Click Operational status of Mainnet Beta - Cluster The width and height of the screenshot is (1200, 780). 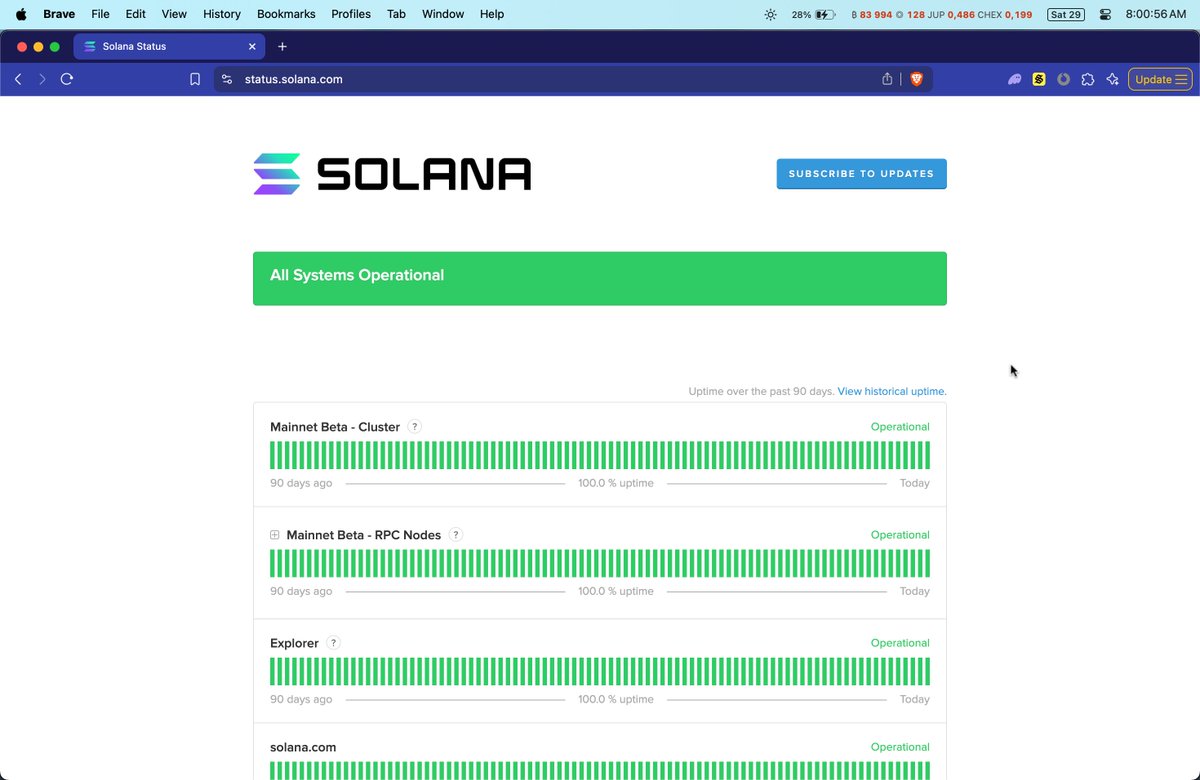tap(900, 426)
